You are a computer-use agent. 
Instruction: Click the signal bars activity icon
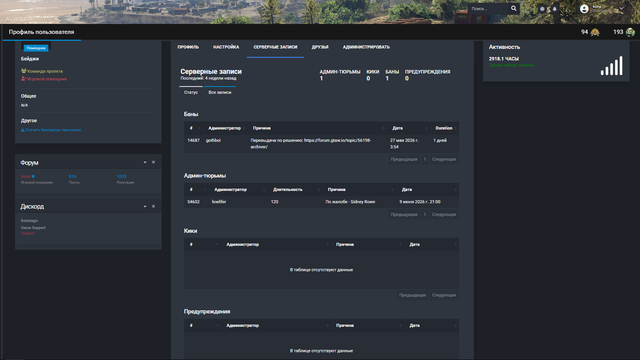click(611, 66)
